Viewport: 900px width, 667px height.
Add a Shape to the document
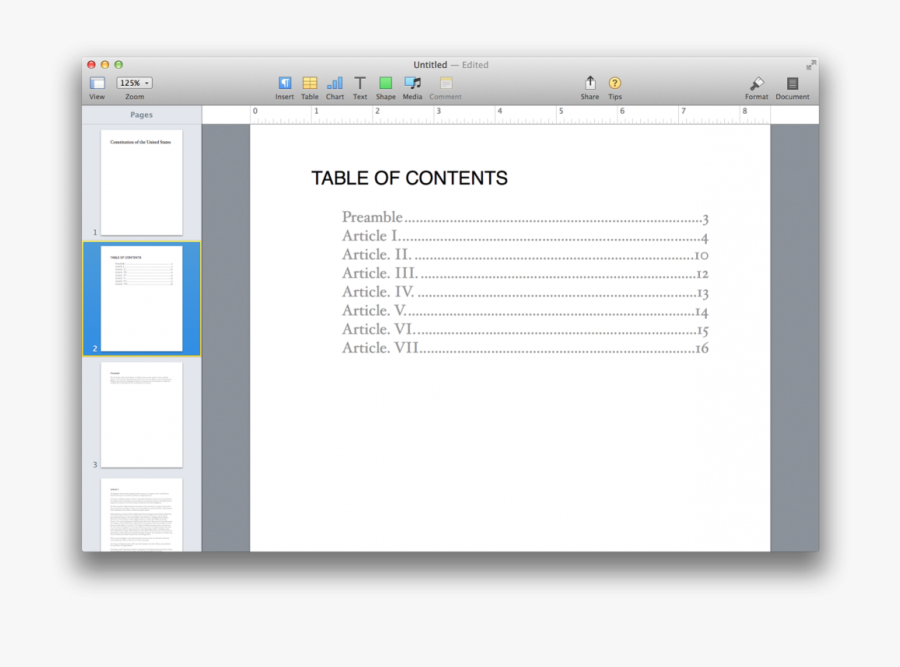[386, 84]
